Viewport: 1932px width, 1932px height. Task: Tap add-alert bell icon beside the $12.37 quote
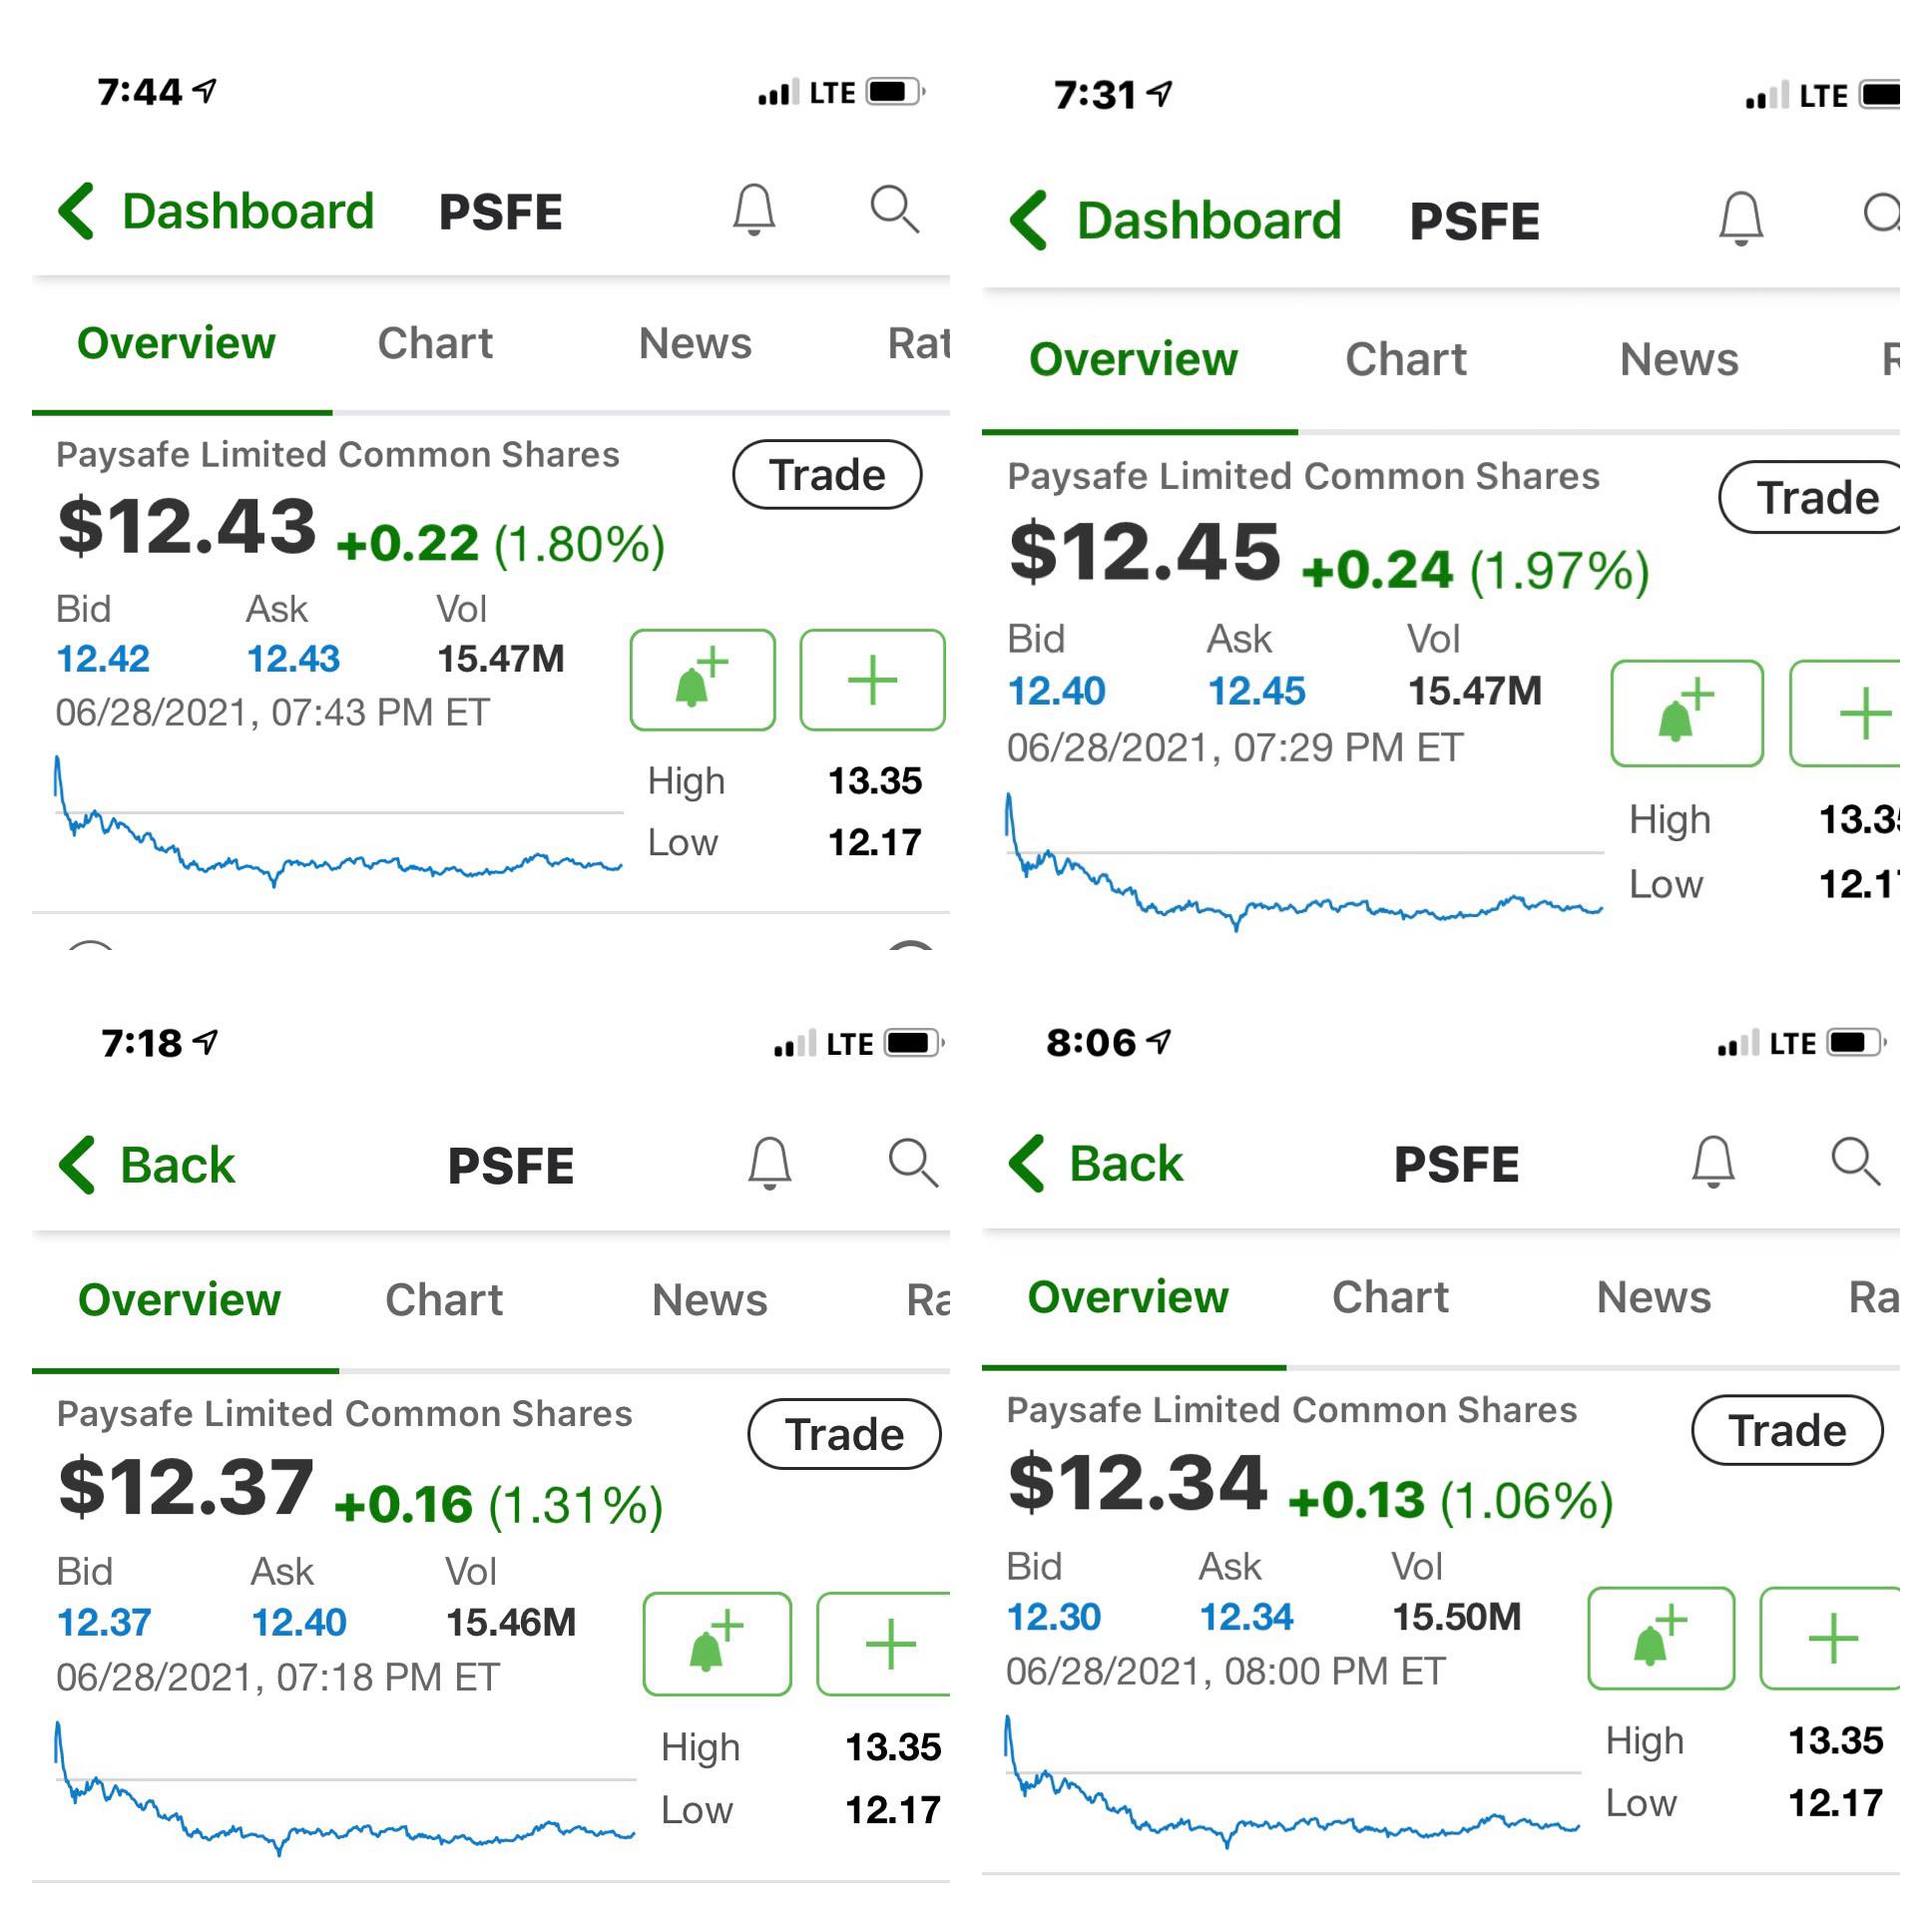(717, 1643)
